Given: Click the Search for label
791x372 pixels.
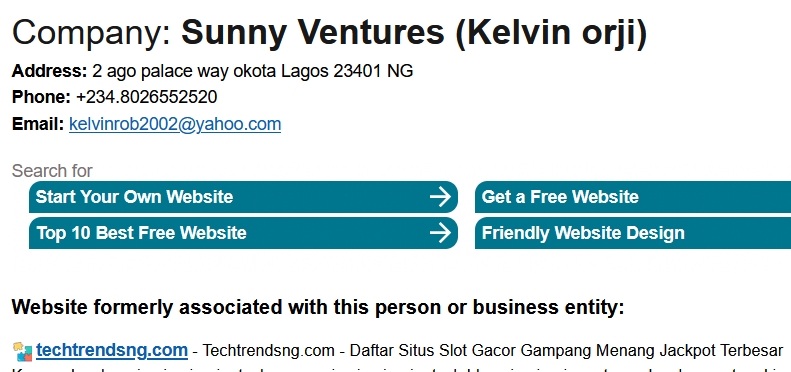Looking at the screenshot, I should pyautogui.click(x=52, y=171).
